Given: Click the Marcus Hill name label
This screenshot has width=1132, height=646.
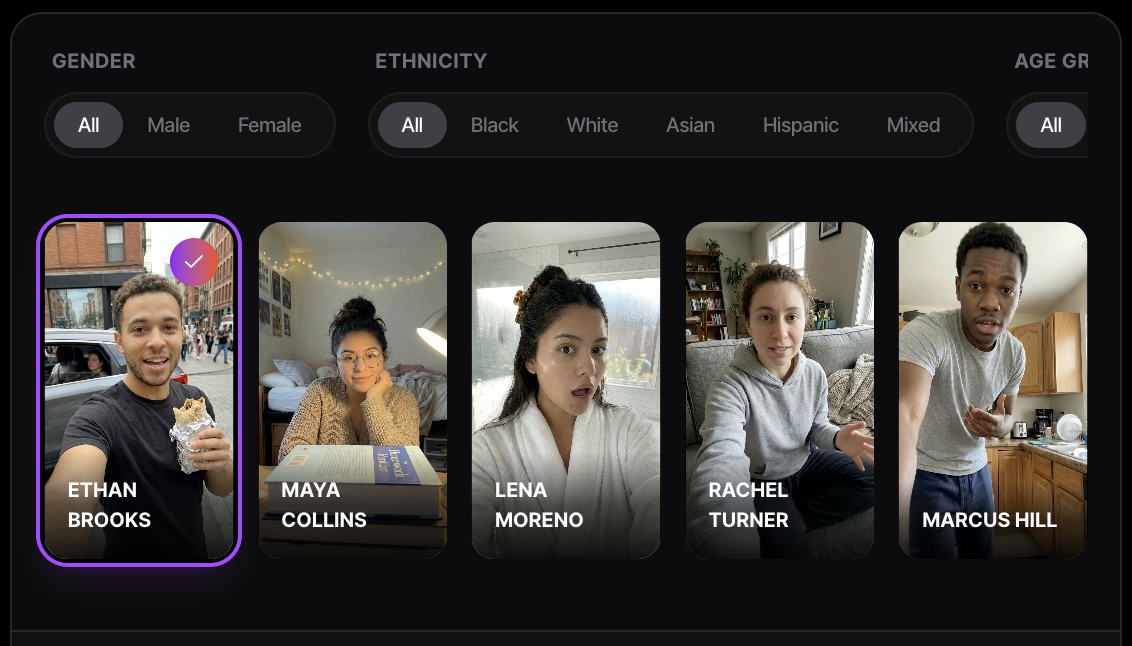Looking at the screenshot, I should 989,520.
